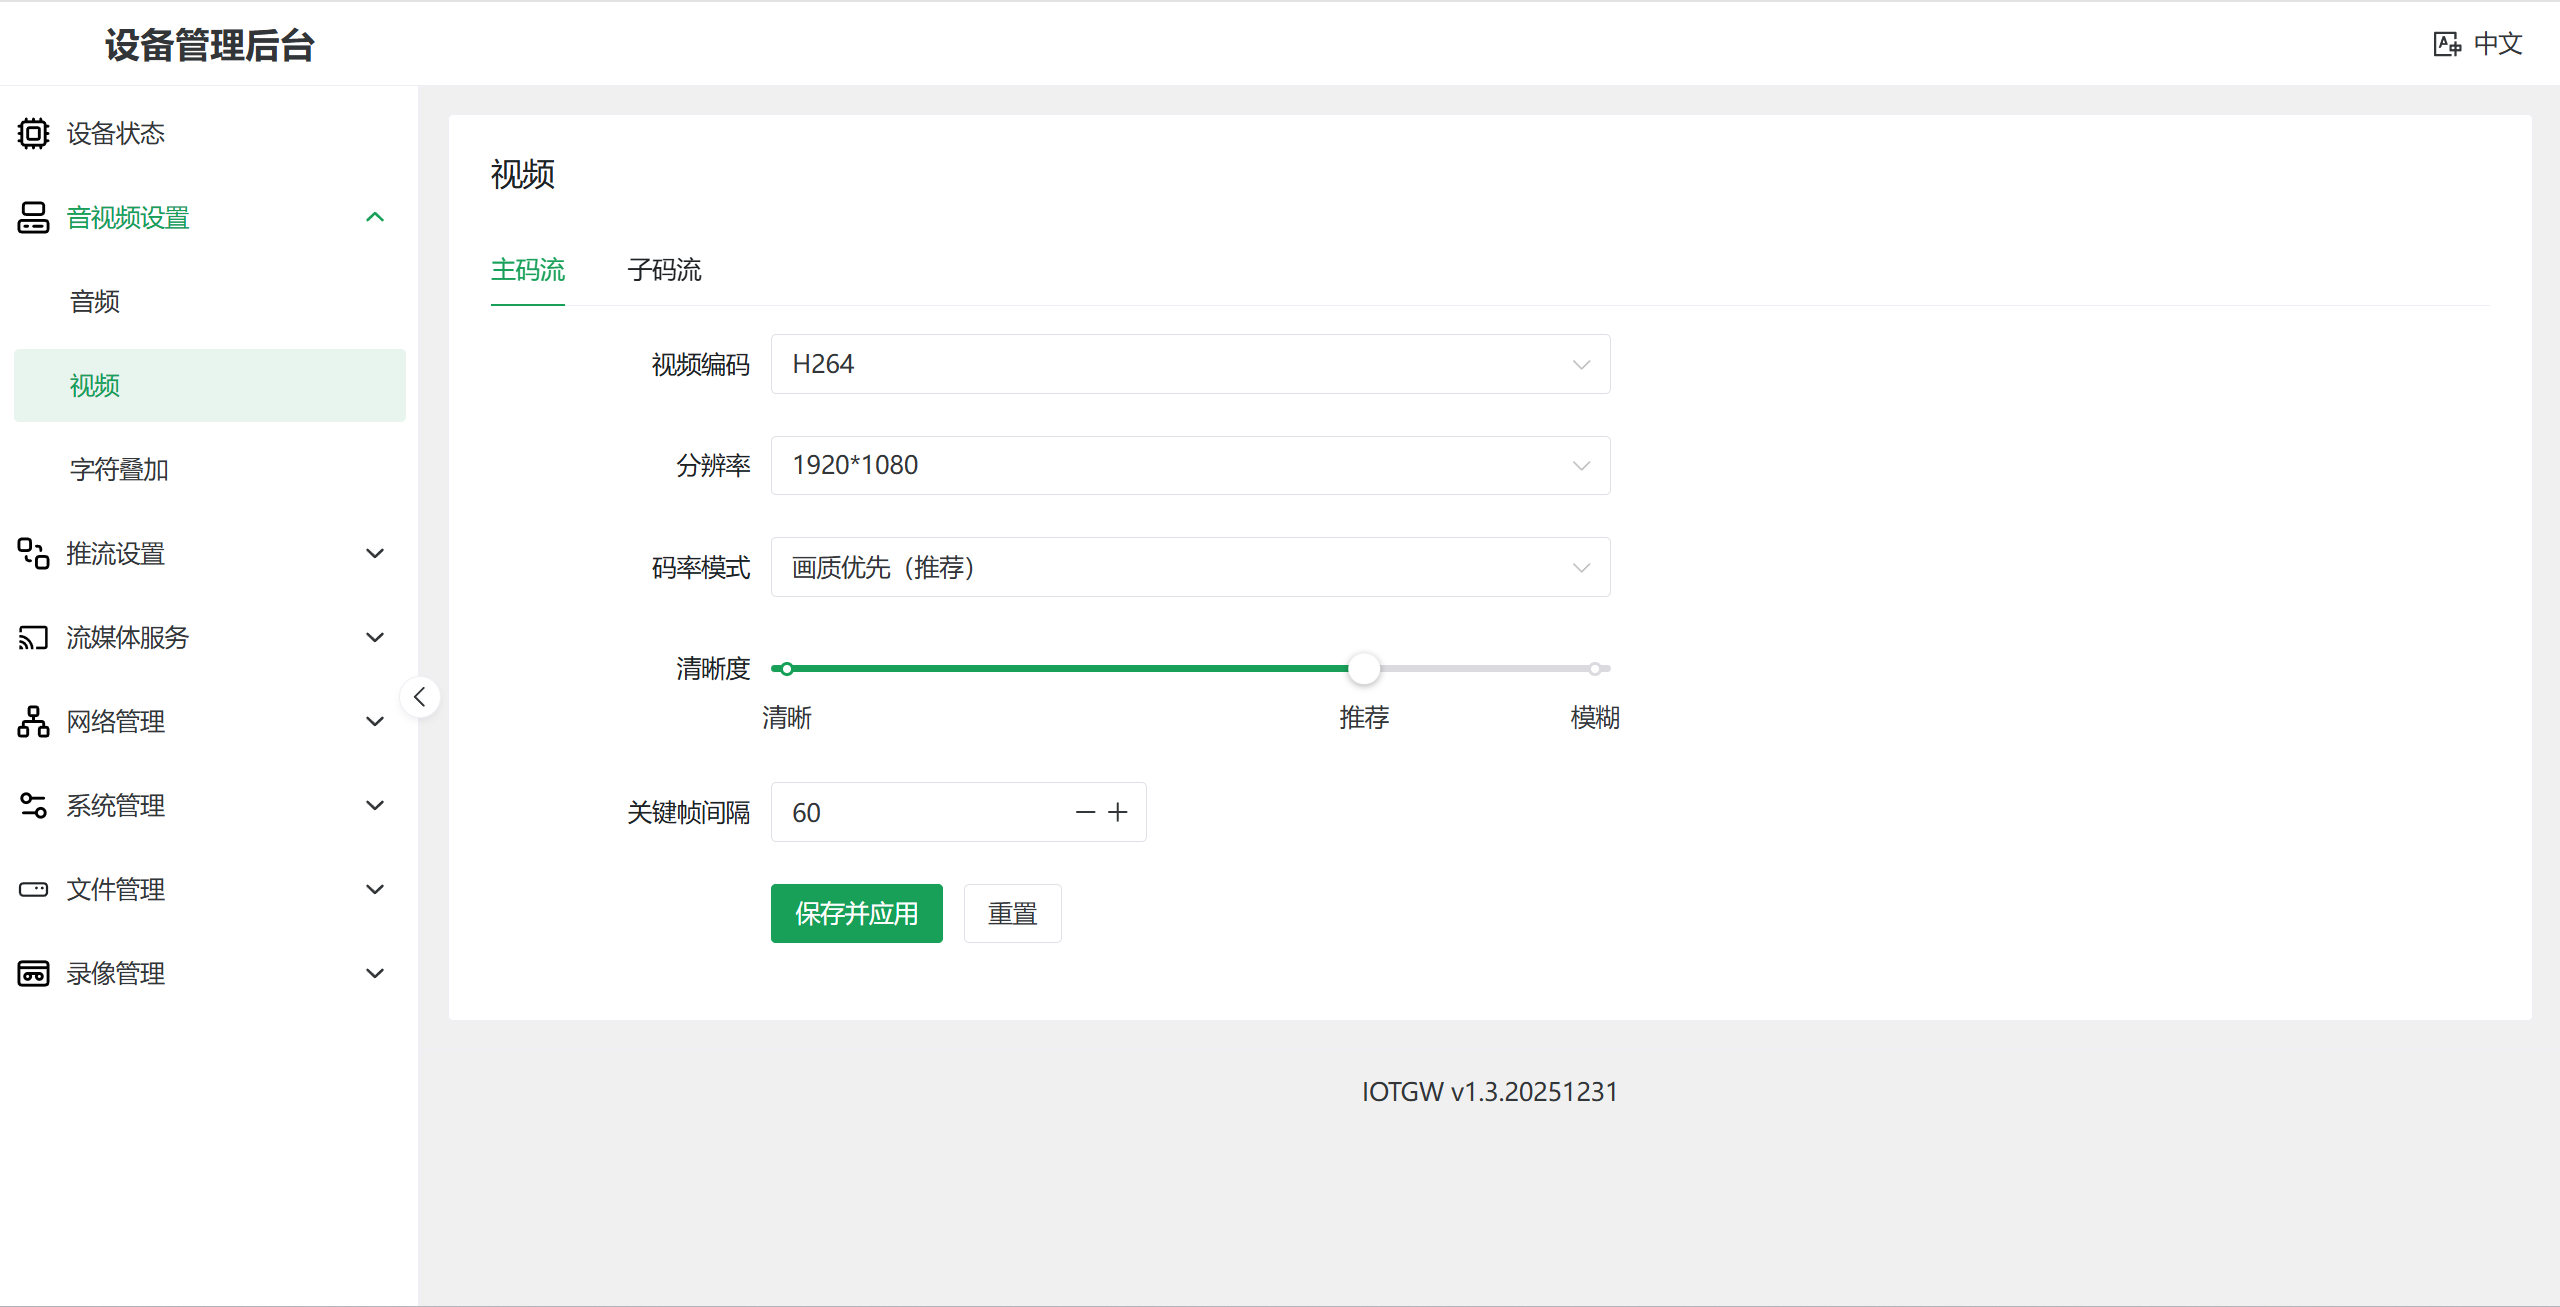Click the device status chip icon

pos(33,133)
